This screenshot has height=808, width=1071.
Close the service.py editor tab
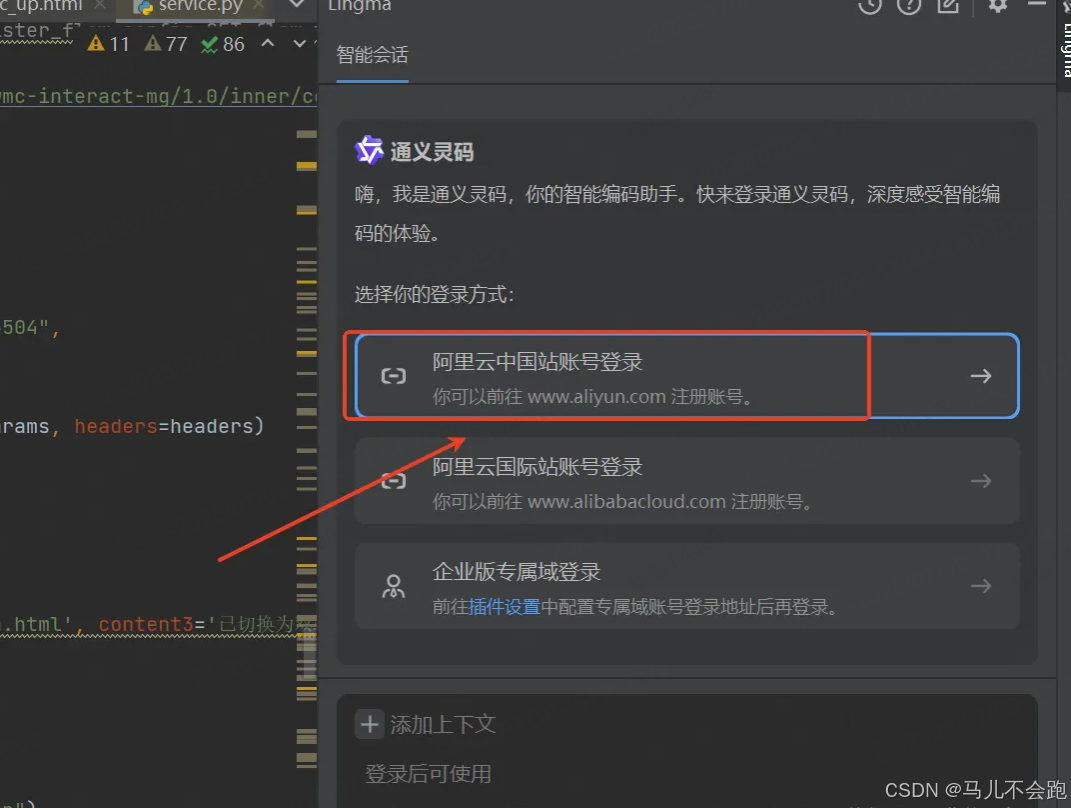pos(258,5)
